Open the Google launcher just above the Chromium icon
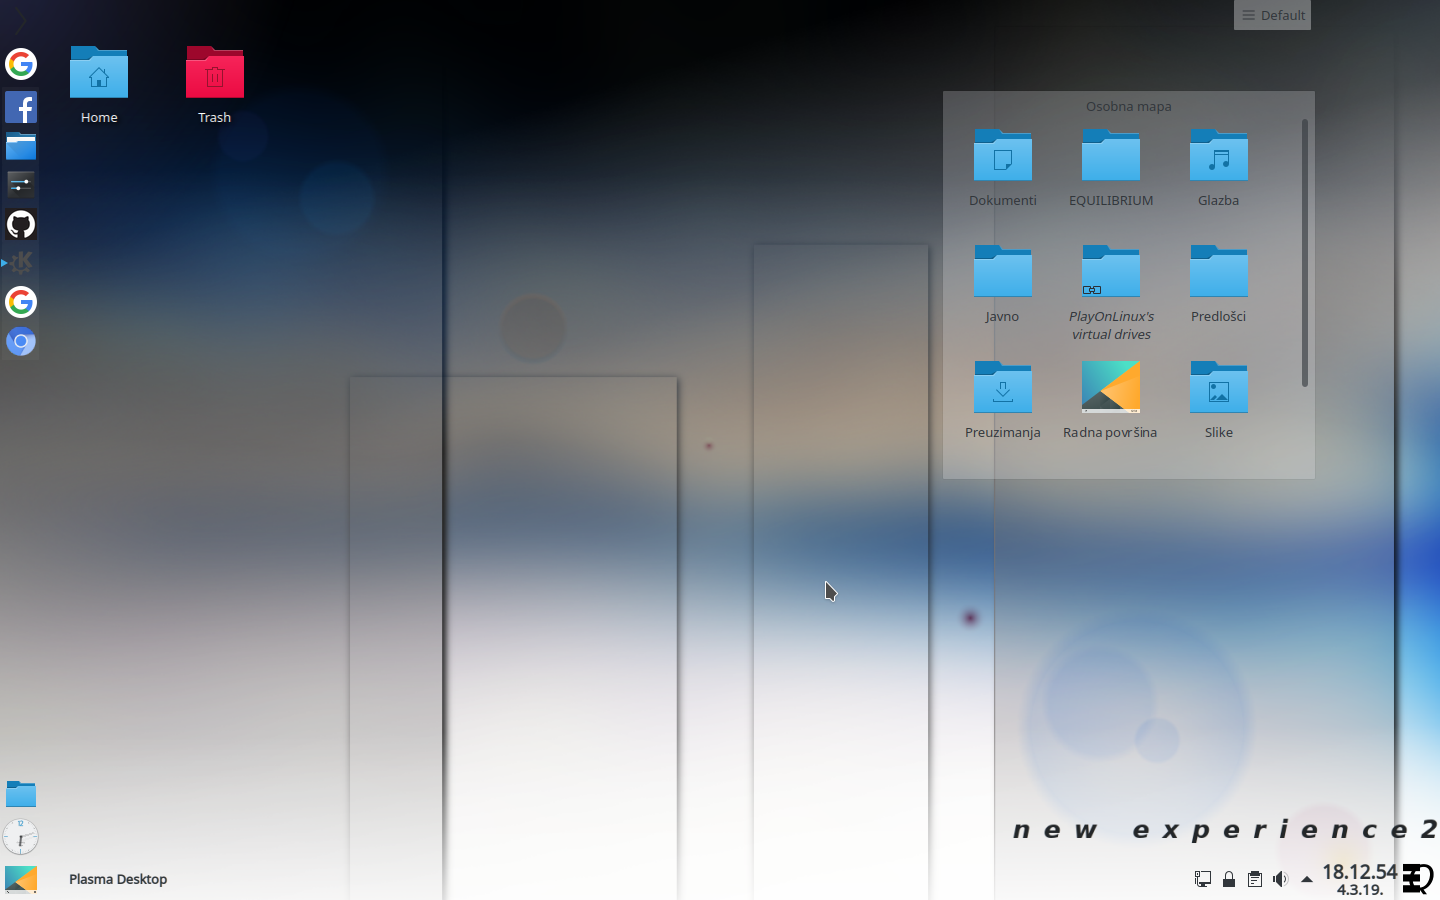This screenshot has height=900, width=1440. click(21, 302)
